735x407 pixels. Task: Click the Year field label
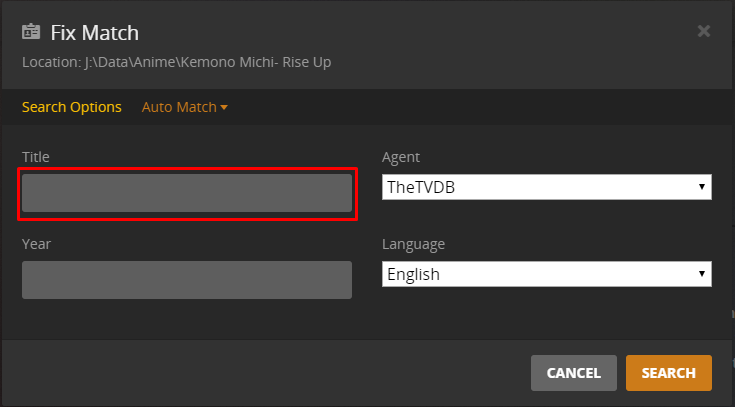(36, 244)
